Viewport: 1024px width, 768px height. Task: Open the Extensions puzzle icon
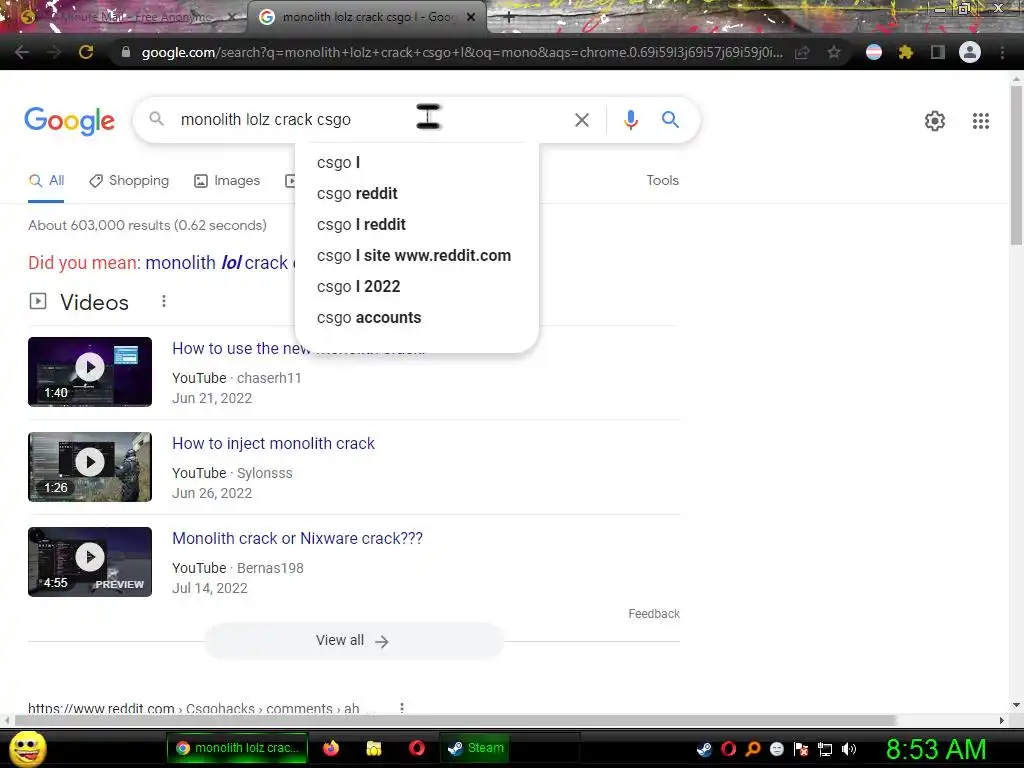tap(905, 52)
